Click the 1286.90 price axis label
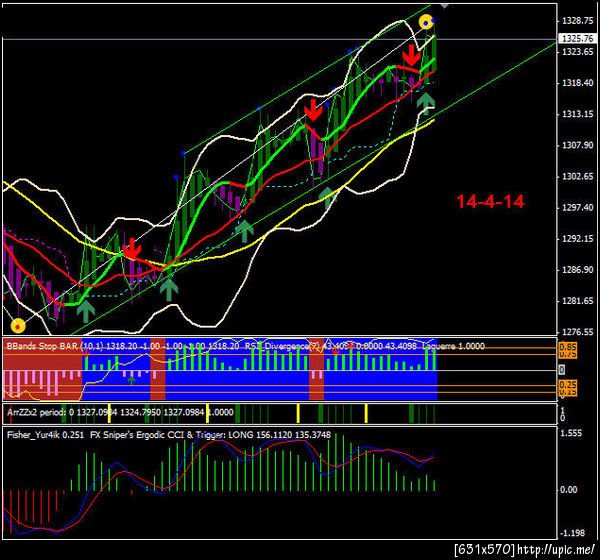Viewport: 600px width, 560px height. [577, 270]
